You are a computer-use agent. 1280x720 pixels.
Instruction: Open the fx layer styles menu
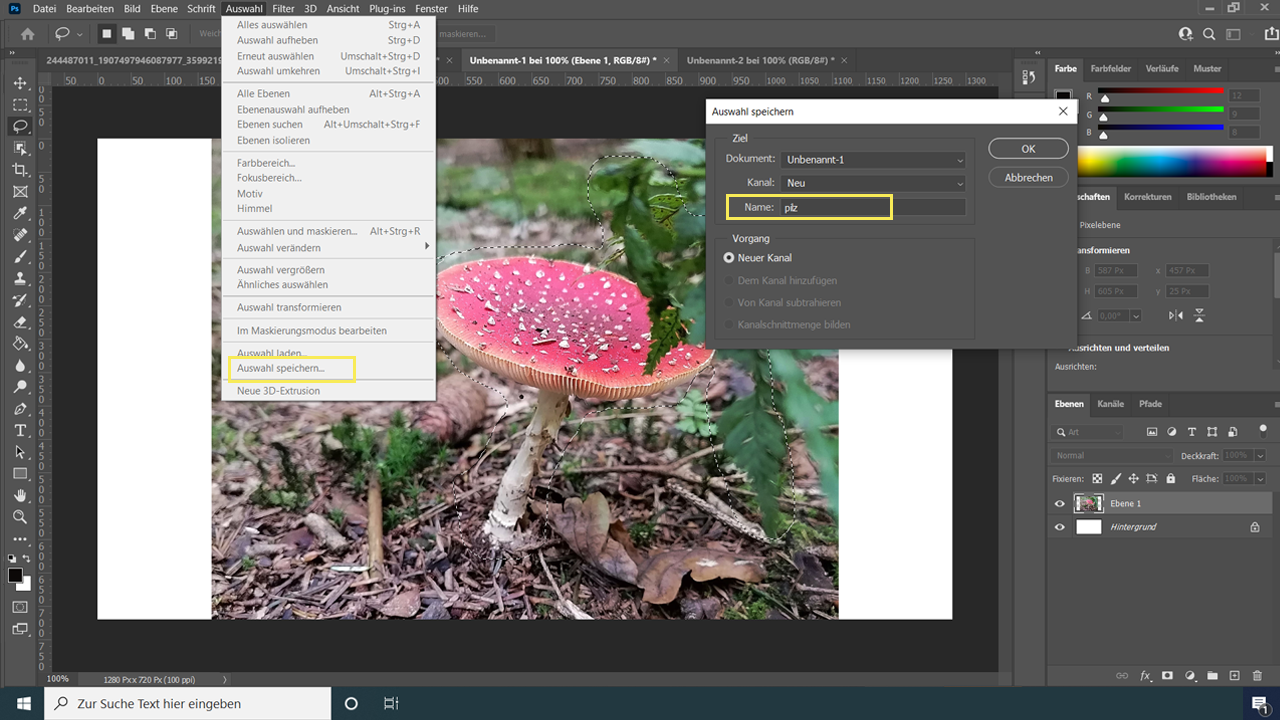(x=1144, y=675)
